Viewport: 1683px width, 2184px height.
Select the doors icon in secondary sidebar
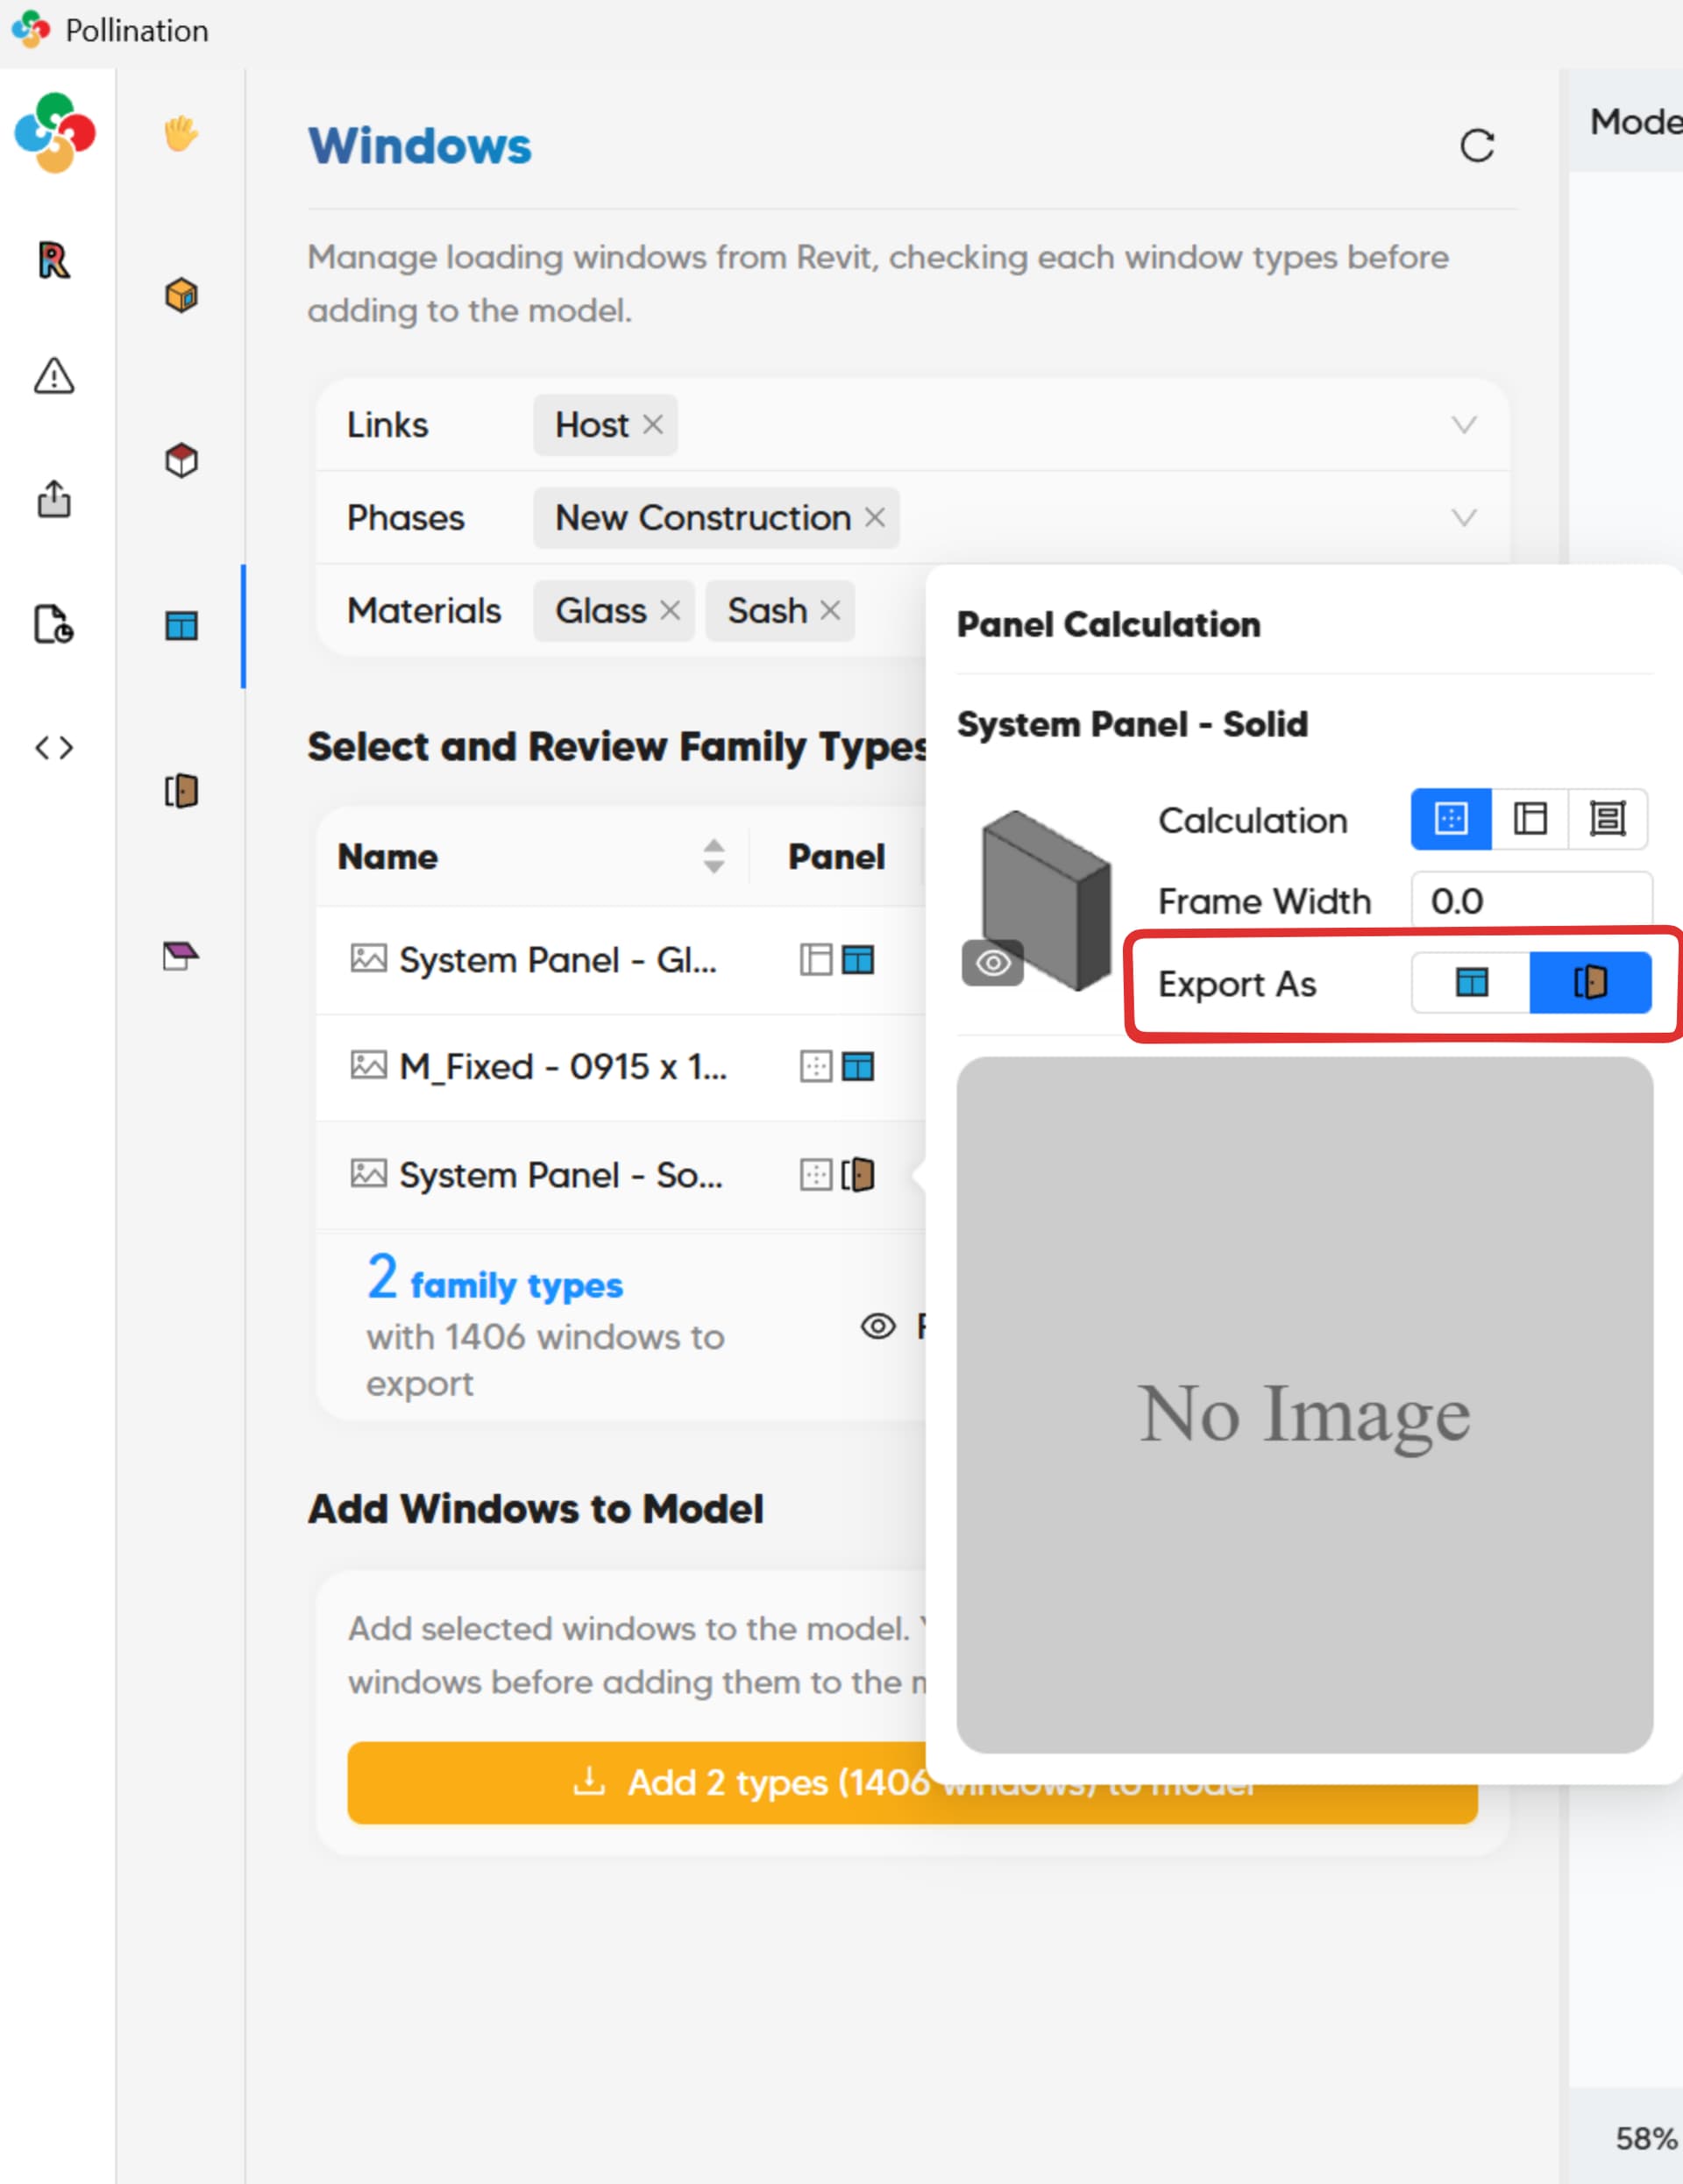pos(181,791)
